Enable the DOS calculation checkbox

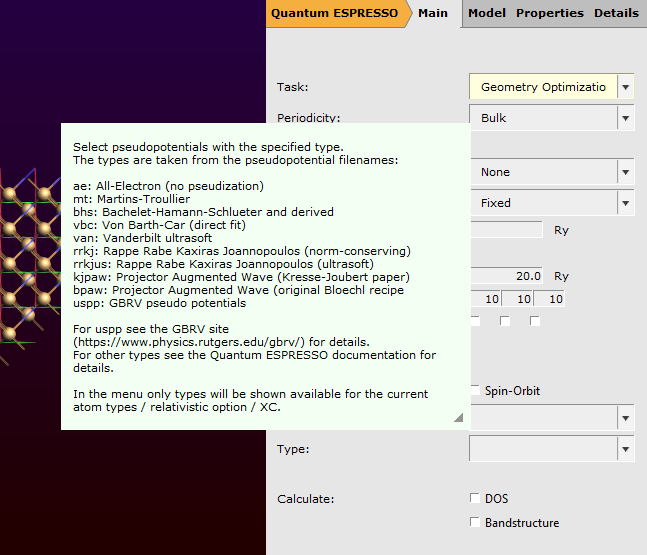point(475,498)
